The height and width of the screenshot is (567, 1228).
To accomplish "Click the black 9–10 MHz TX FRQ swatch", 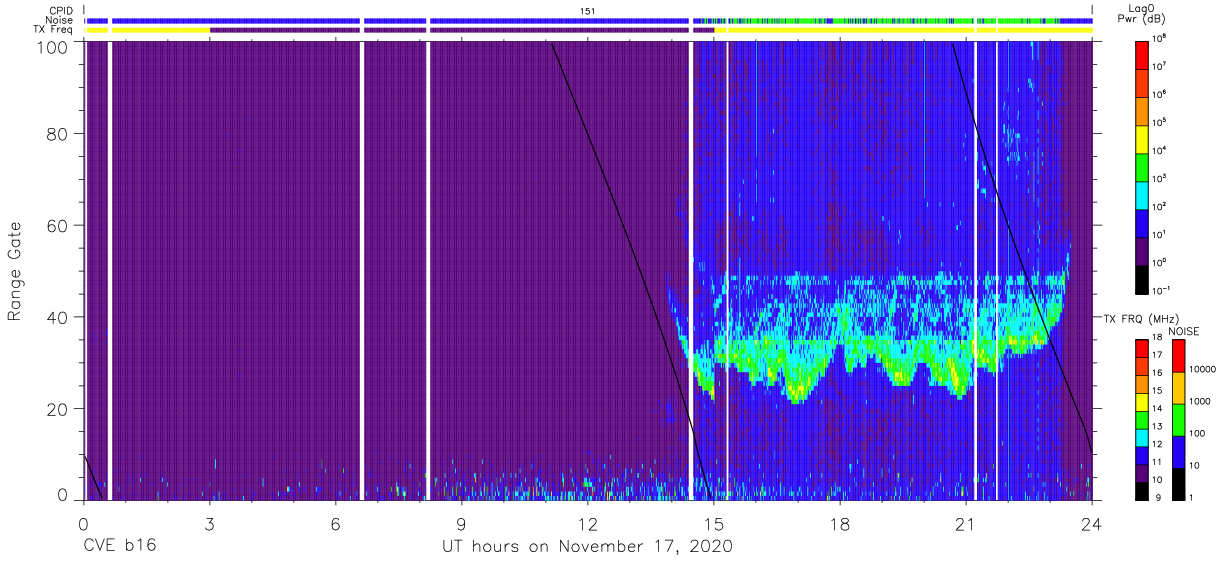I will [x=1144, y=490].
